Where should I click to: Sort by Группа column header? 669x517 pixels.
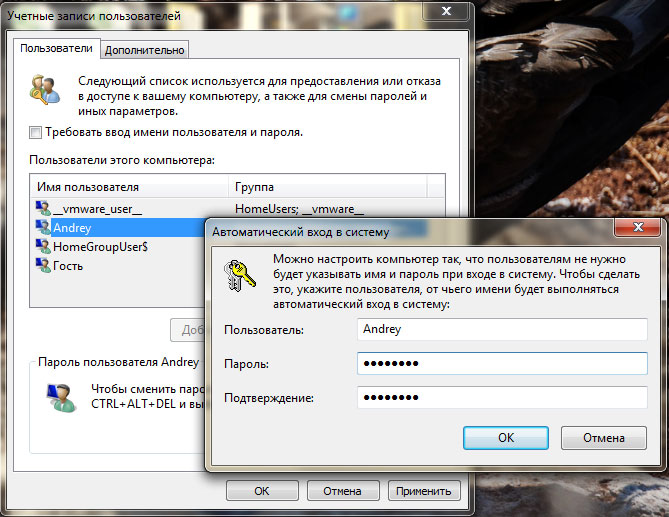pos(328,187)
